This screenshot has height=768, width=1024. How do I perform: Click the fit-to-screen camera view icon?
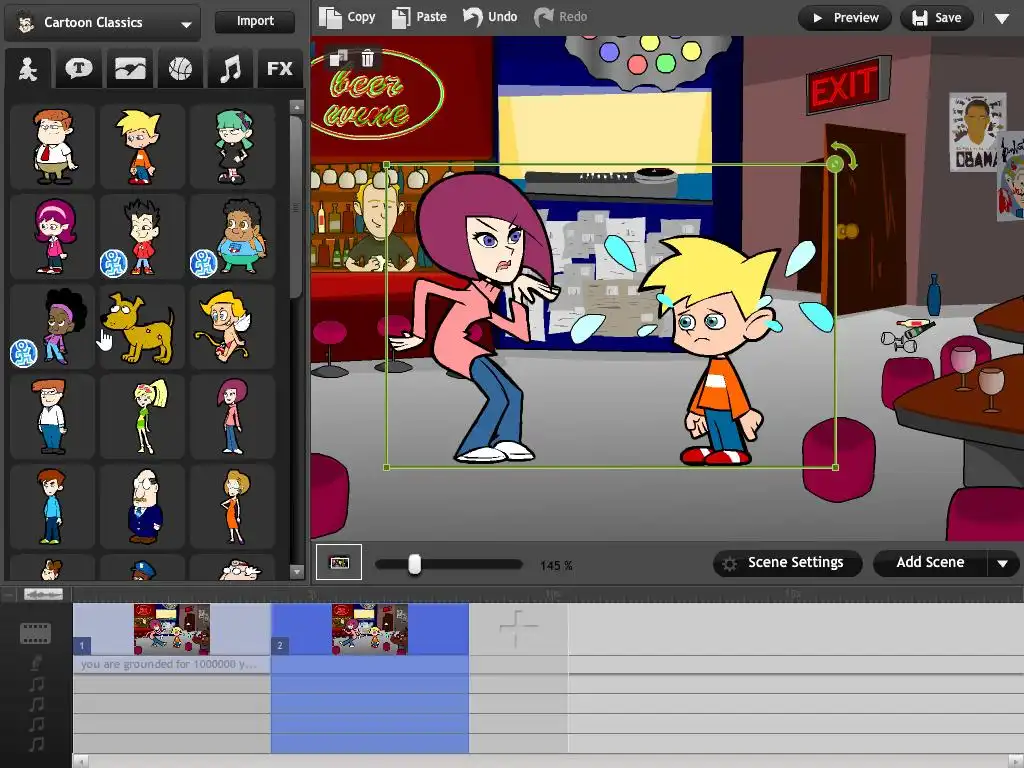click(339, 562)
